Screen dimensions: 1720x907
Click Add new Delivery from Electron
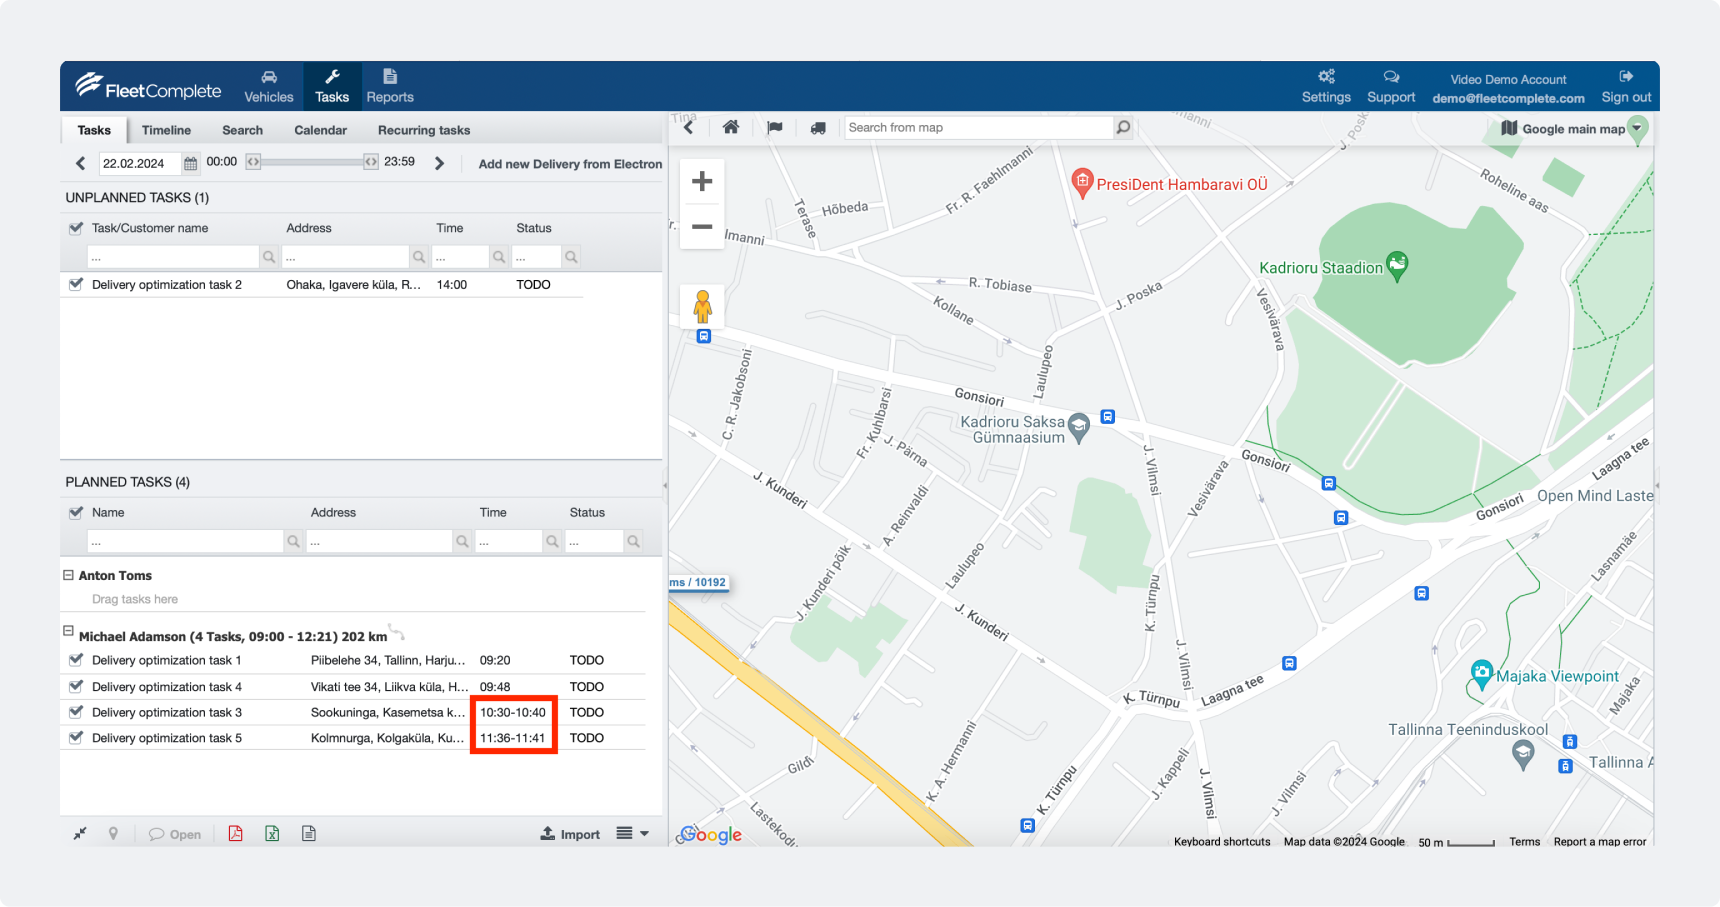point(570,164)
